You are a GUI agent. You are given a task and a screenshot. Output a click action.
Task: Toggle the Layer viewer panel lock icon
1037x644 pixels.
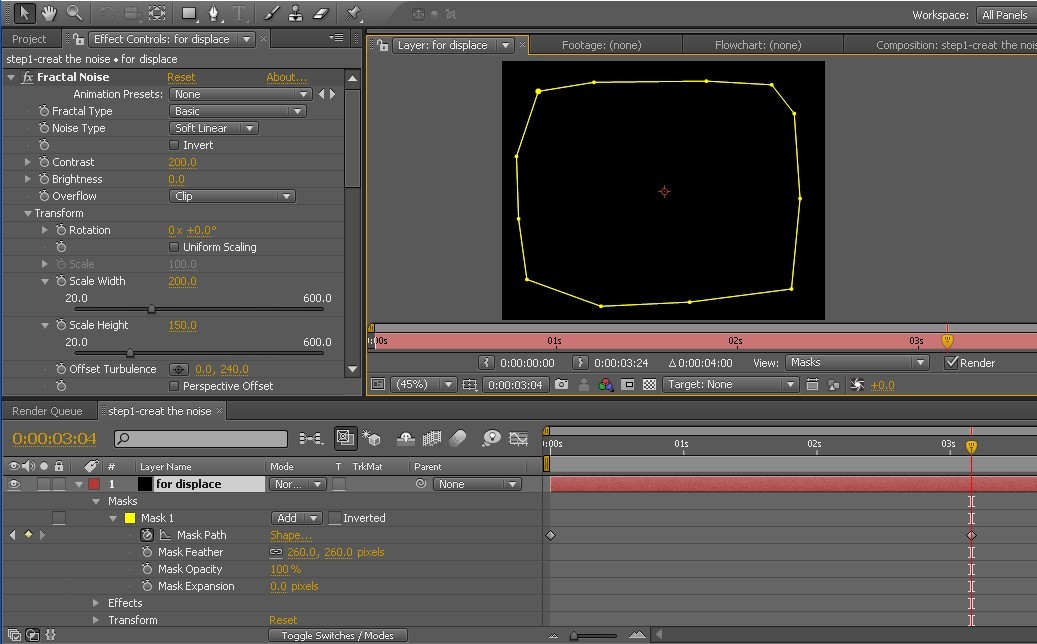point(382,45)
